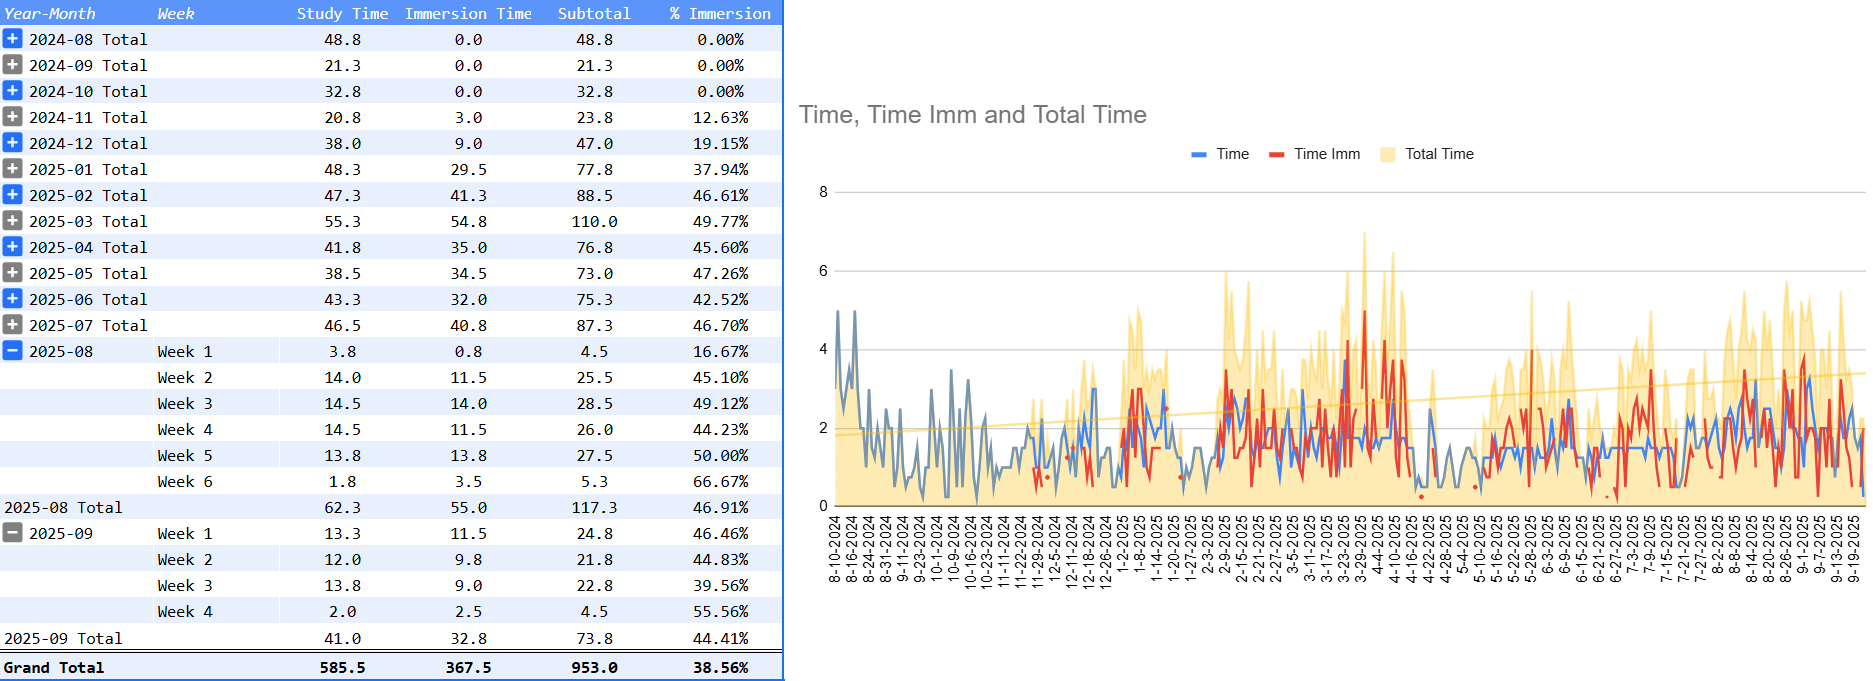Click the 2-3-2025 date axis label

coord(1208,545)
